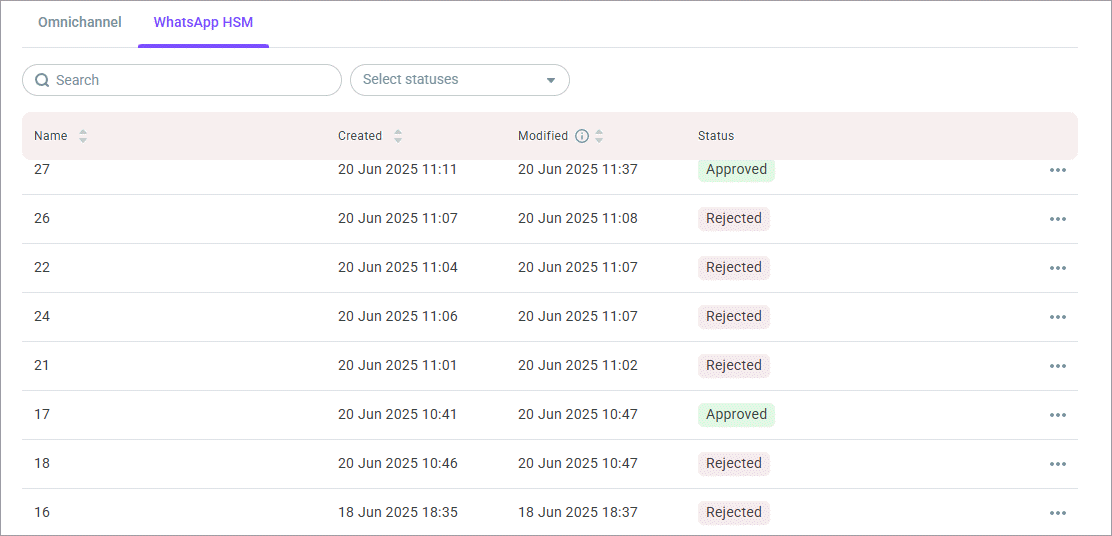Click the Approved badge for template 17
The height and width of the screenshot is (536, 1112).
[736, 415]
